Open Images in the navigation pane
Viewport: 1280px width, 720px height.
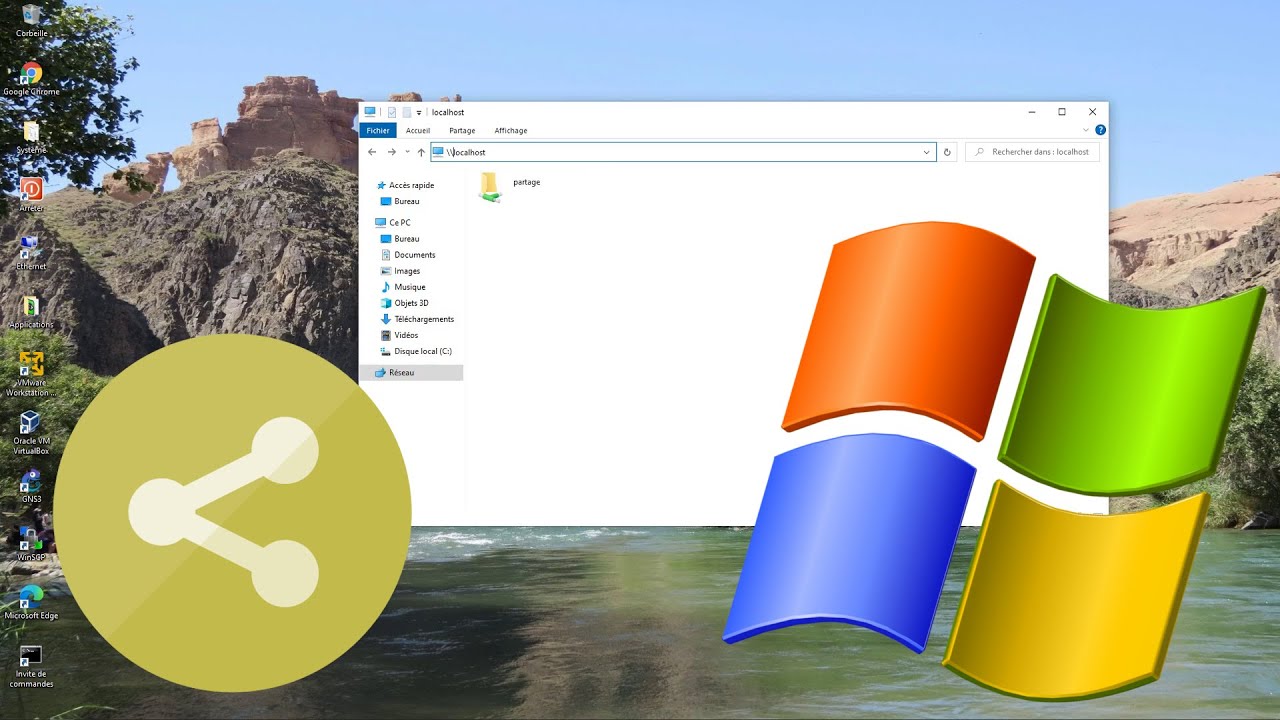point(400,271)
